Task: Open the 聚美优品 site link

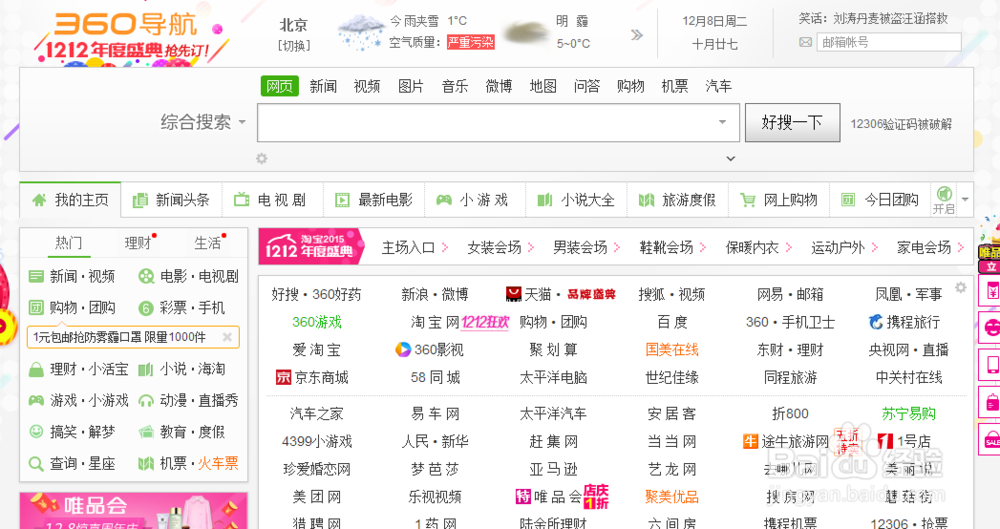Action: (x=672, y=496)
